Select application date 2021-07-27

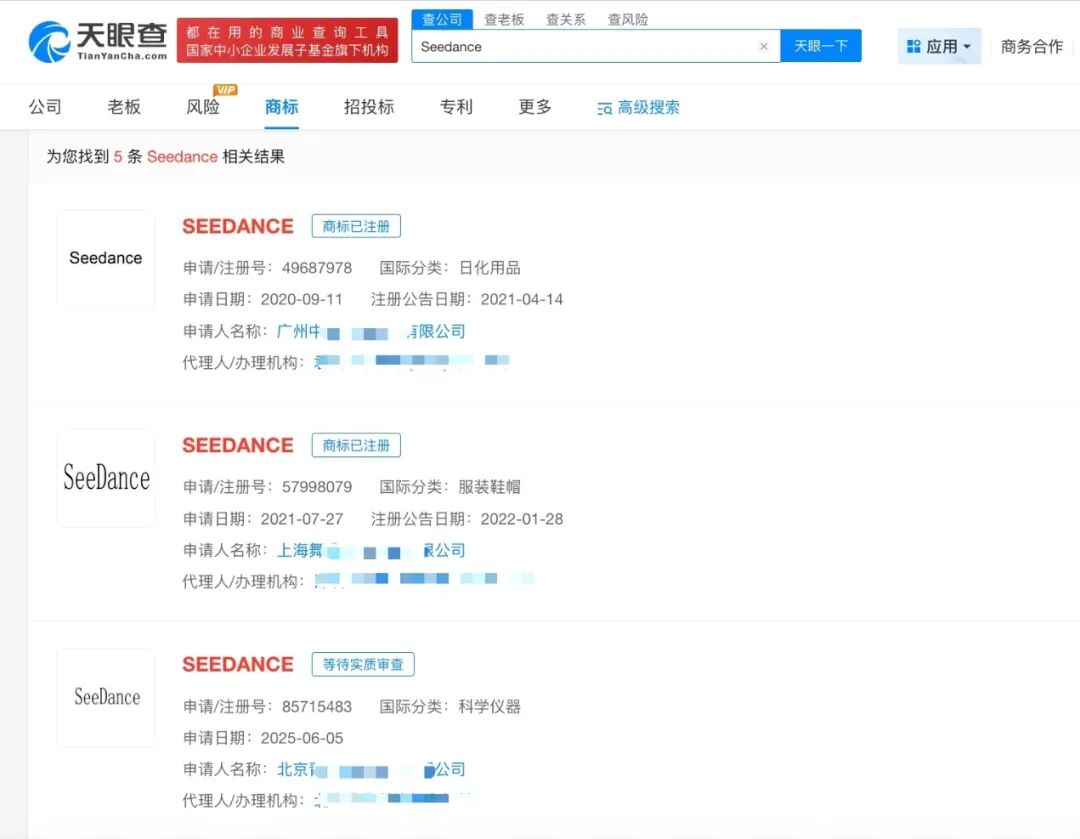[302, 519]
